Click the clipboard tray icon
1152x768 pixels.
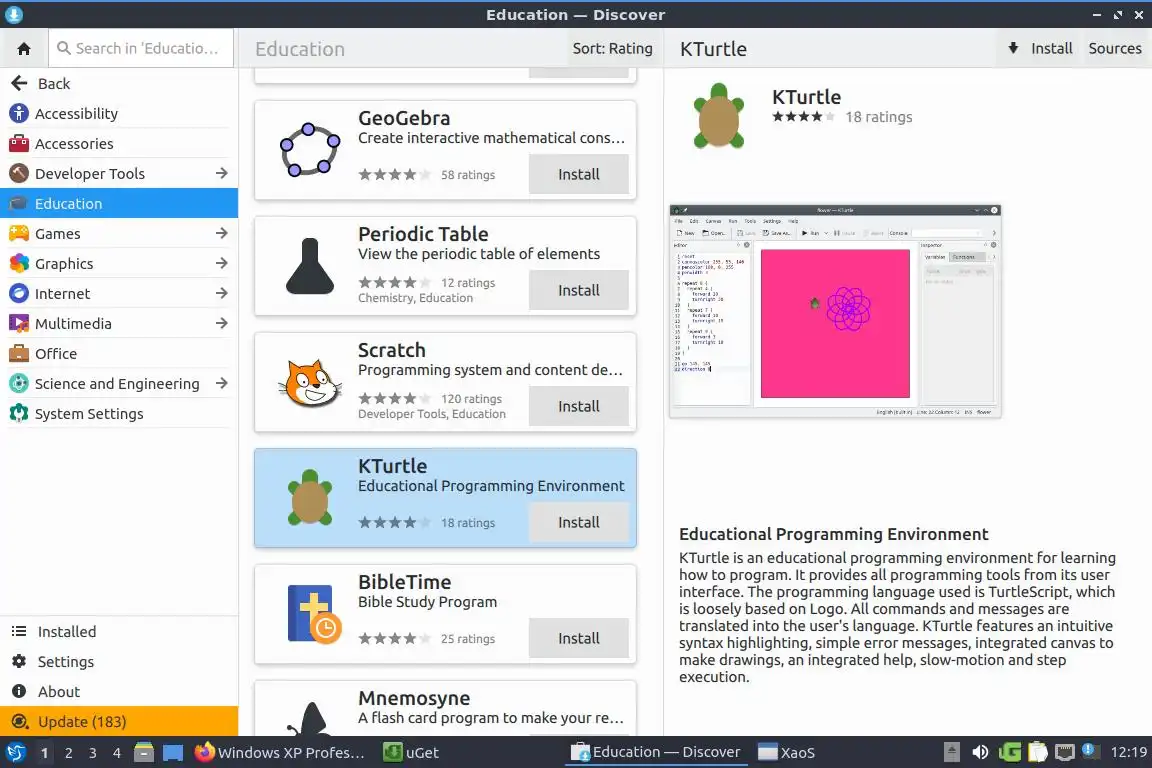point(1037,753)
